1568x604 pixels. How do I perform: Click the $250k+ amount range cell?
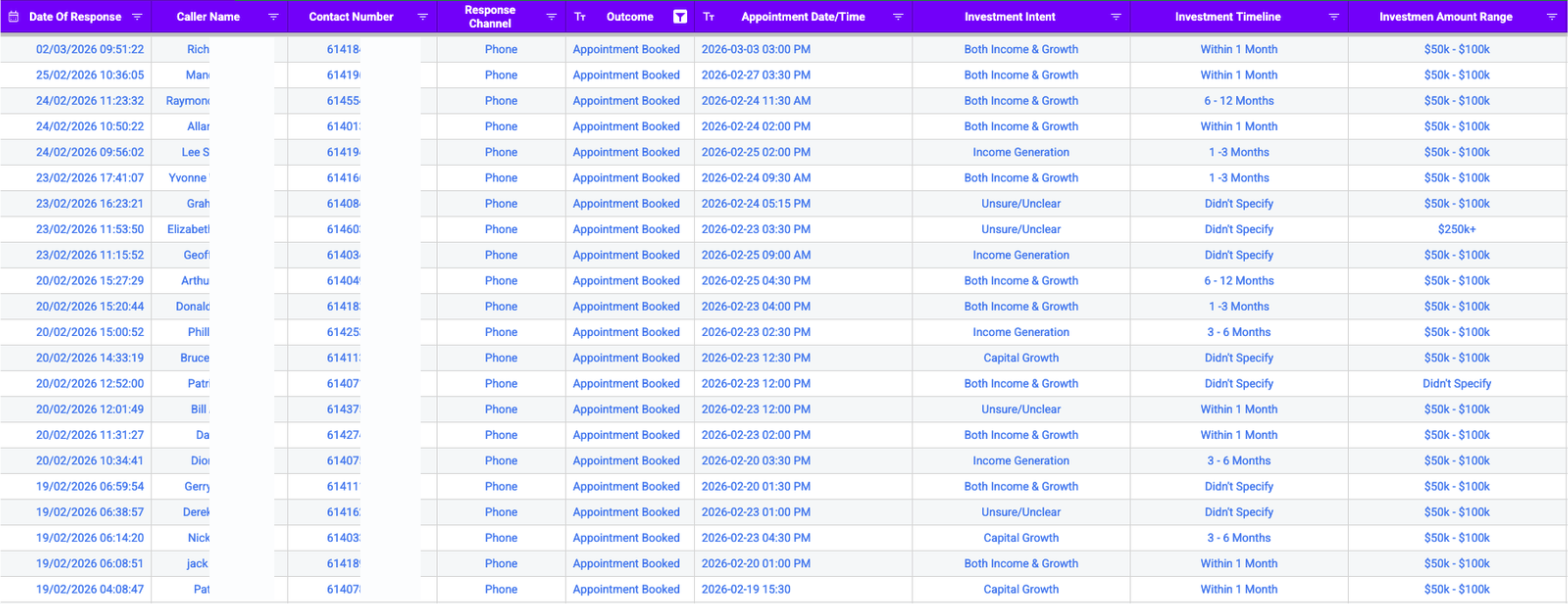(x=1456, y=229)
